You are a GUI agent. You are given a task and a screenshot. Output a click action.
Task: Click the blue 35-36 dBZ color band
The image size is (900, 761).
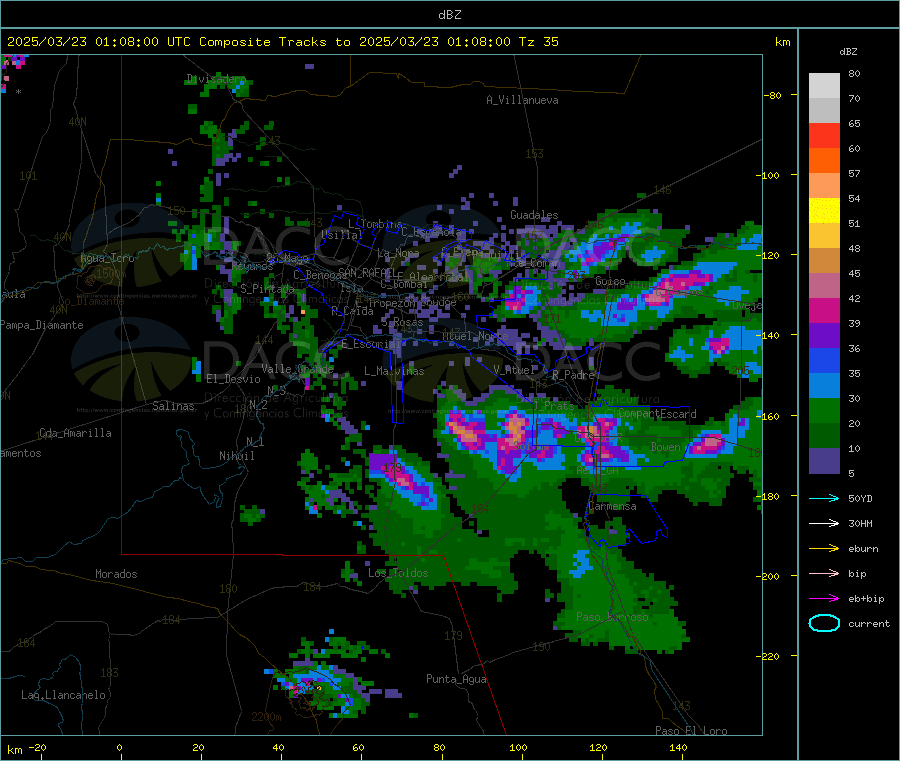[x=824, y=360]
